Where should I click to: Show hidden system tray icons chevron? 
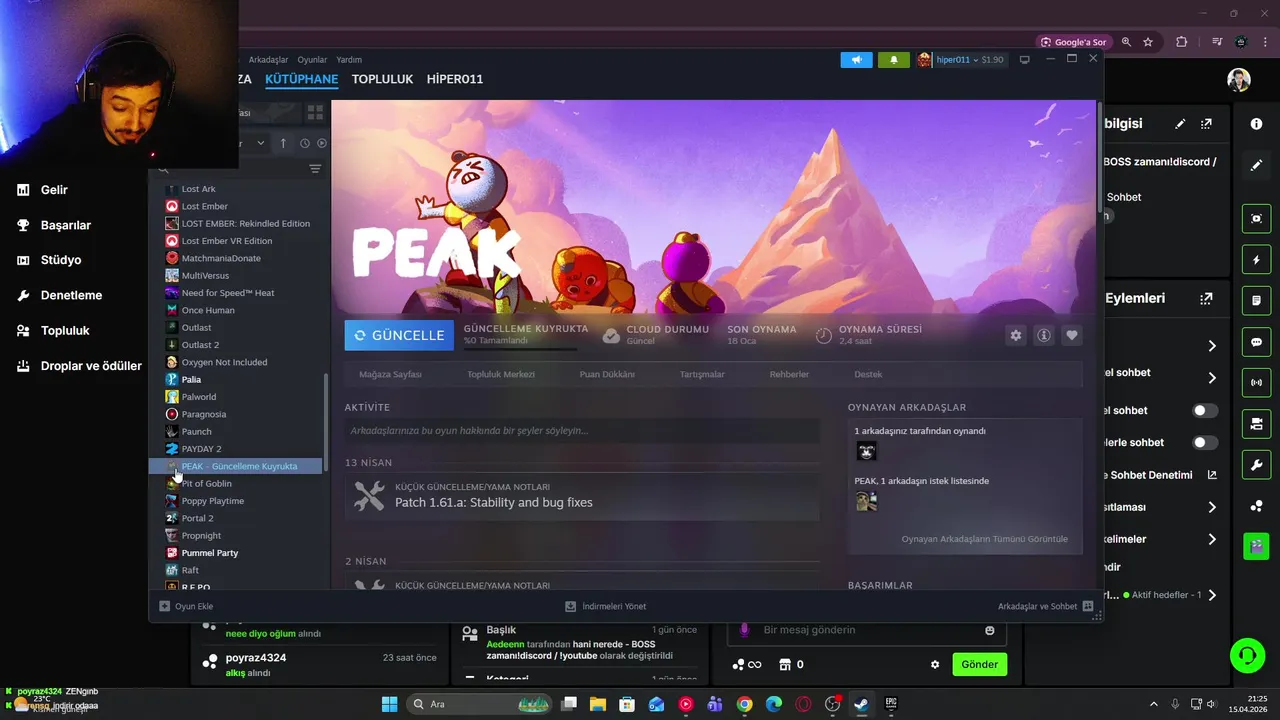(x=1153, y=704)
